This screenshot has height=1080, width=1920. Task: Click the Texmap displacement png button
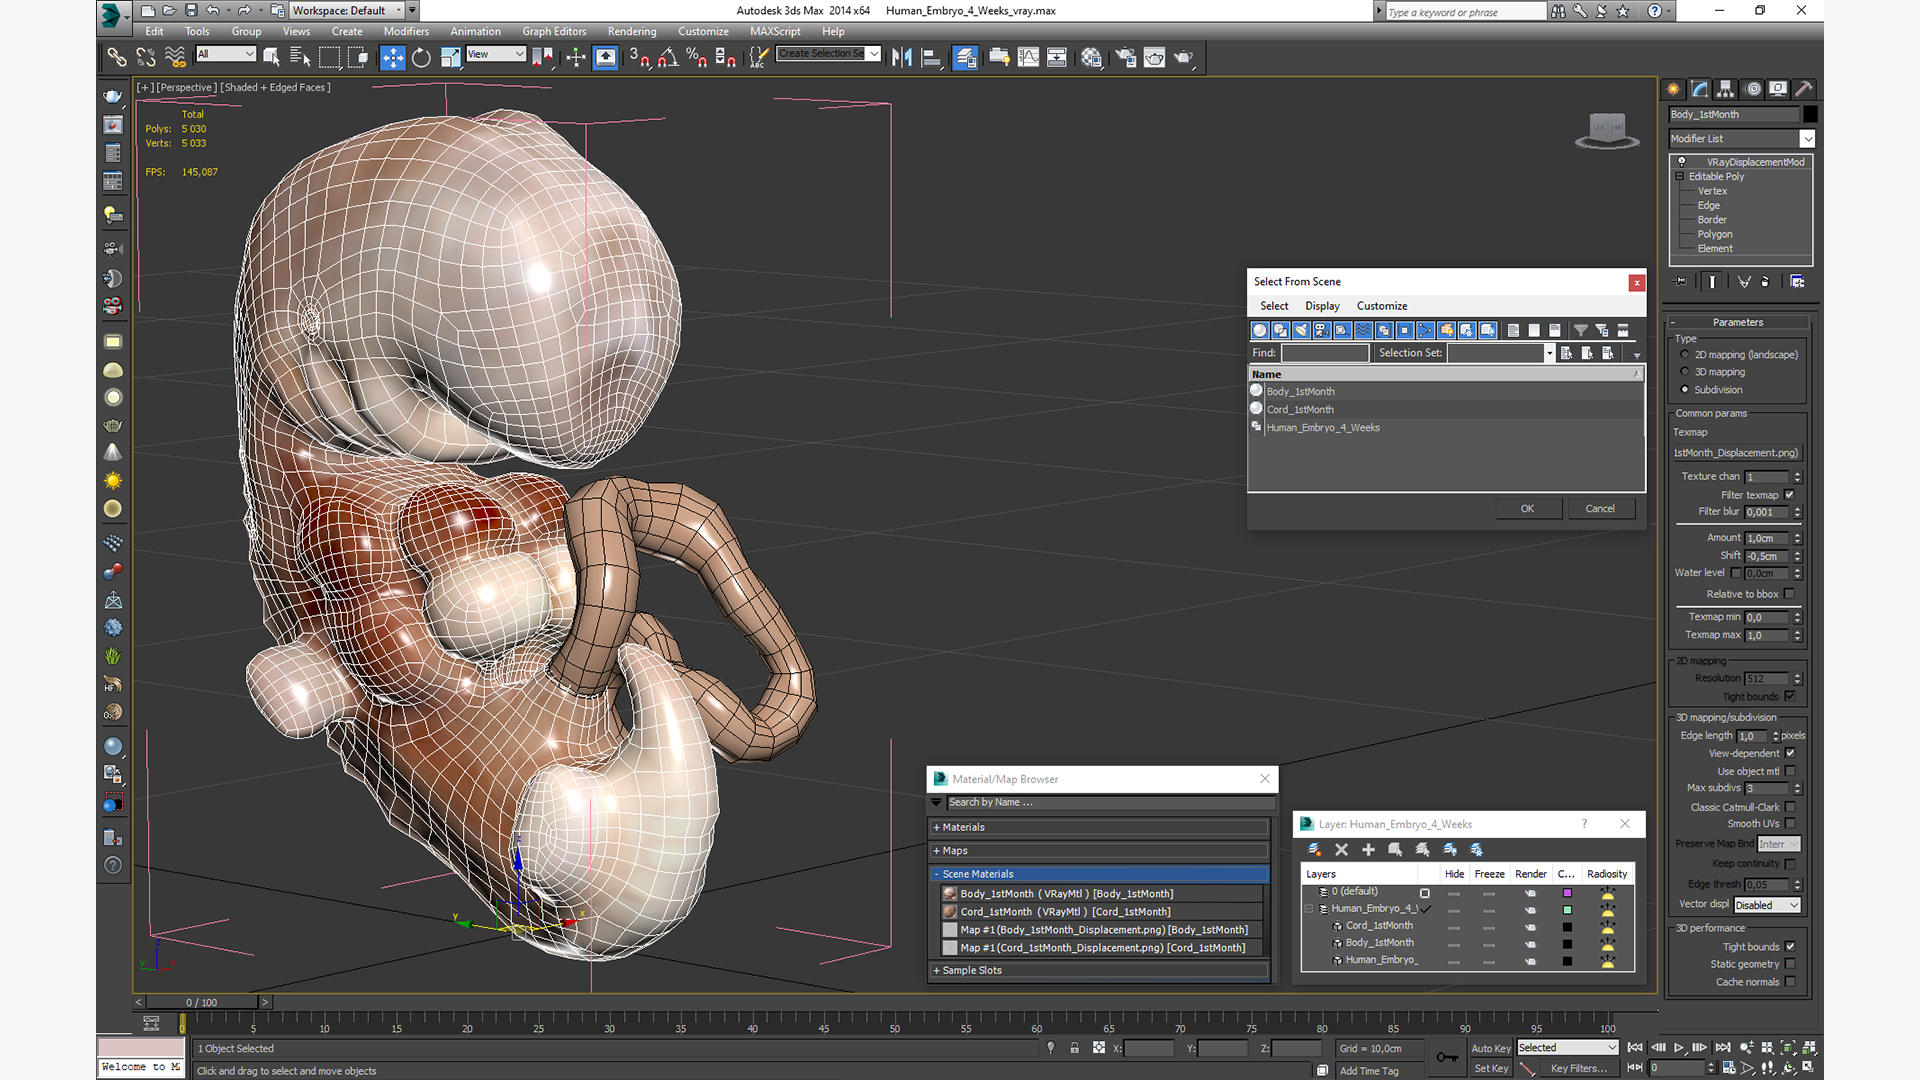[x=1736, y=453]
